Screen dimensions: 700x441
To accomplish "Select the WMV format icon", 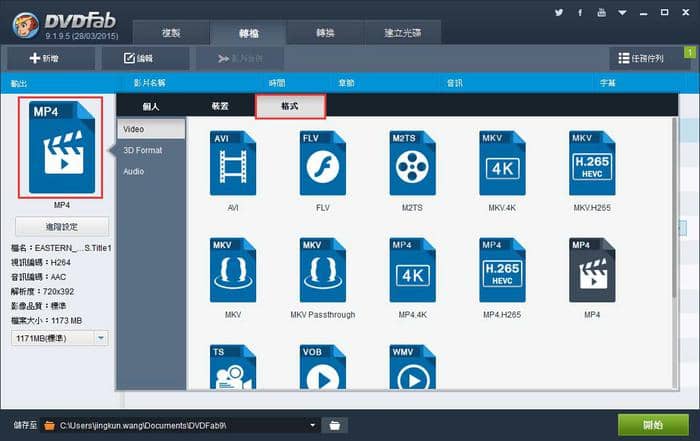I will coord(412,367).
